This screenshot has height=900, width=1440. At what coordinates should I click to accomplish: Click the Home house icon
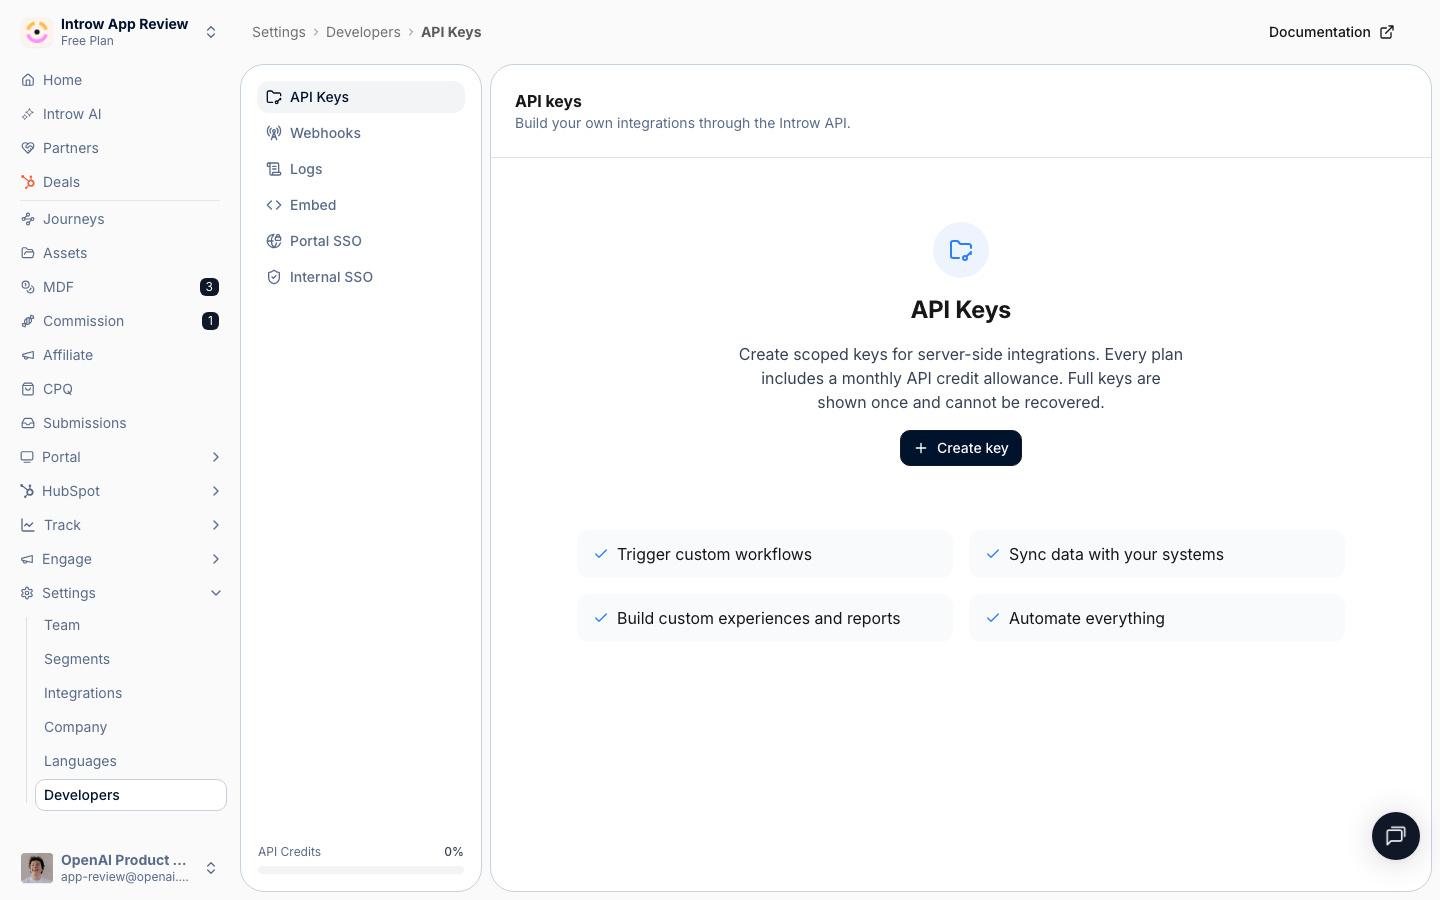[x=28, y=80]
